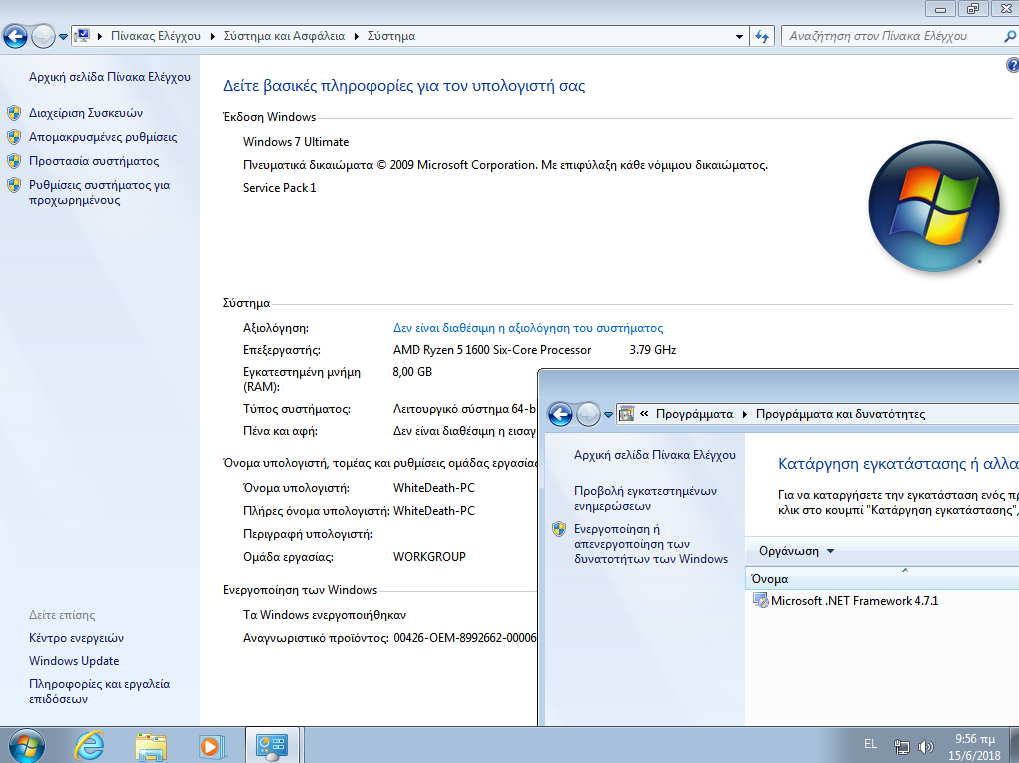Click the Προγράμματα breadcrumb
This screenshot has width=1019, height=763.
tap(694, 415)
